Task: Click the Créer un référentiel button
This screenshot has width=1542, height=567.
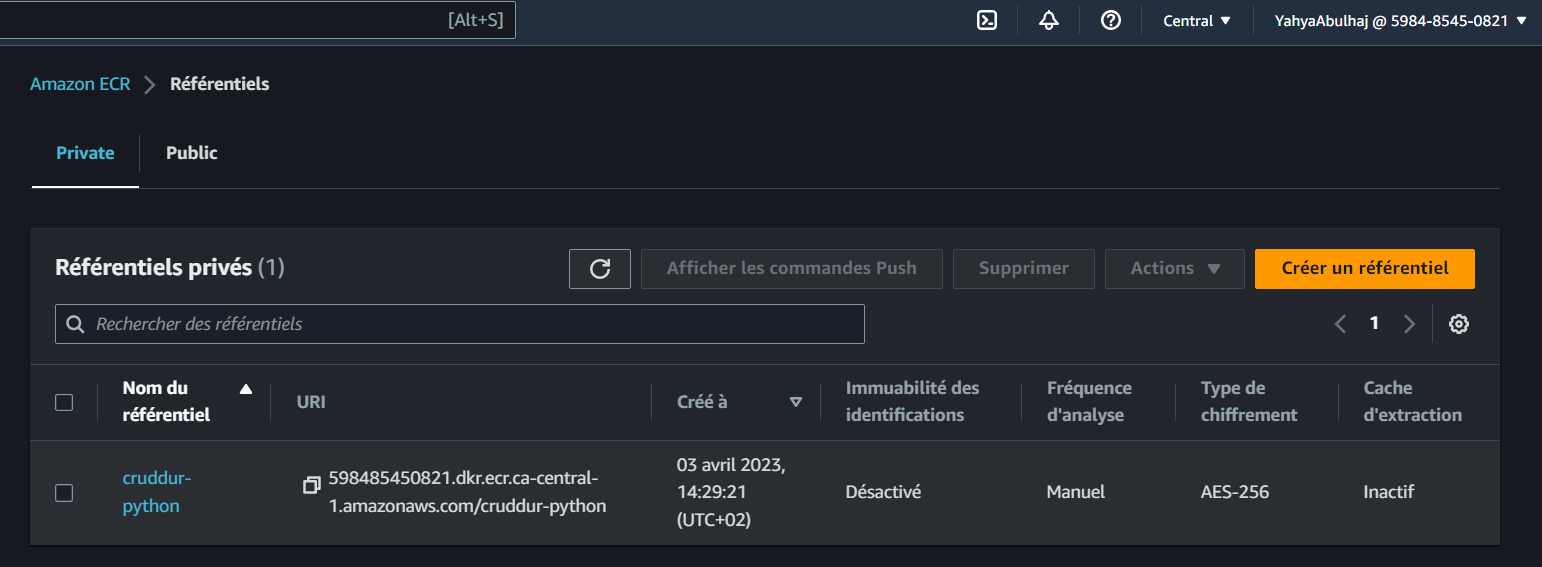Action: tap(1364, 268)
